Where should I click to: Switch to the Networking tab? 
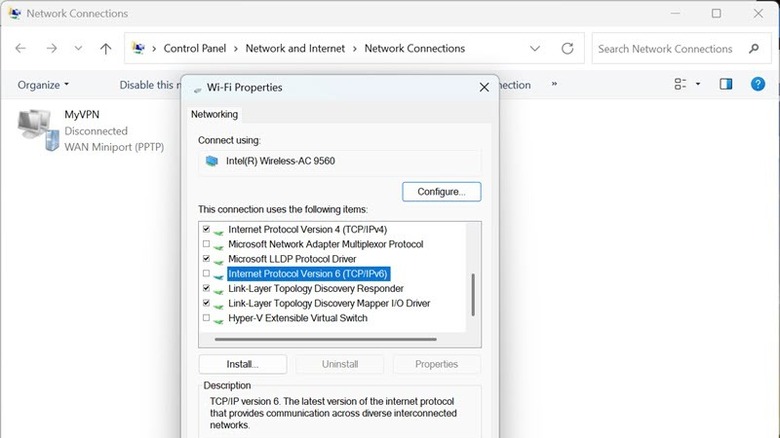tap(214, 114)
